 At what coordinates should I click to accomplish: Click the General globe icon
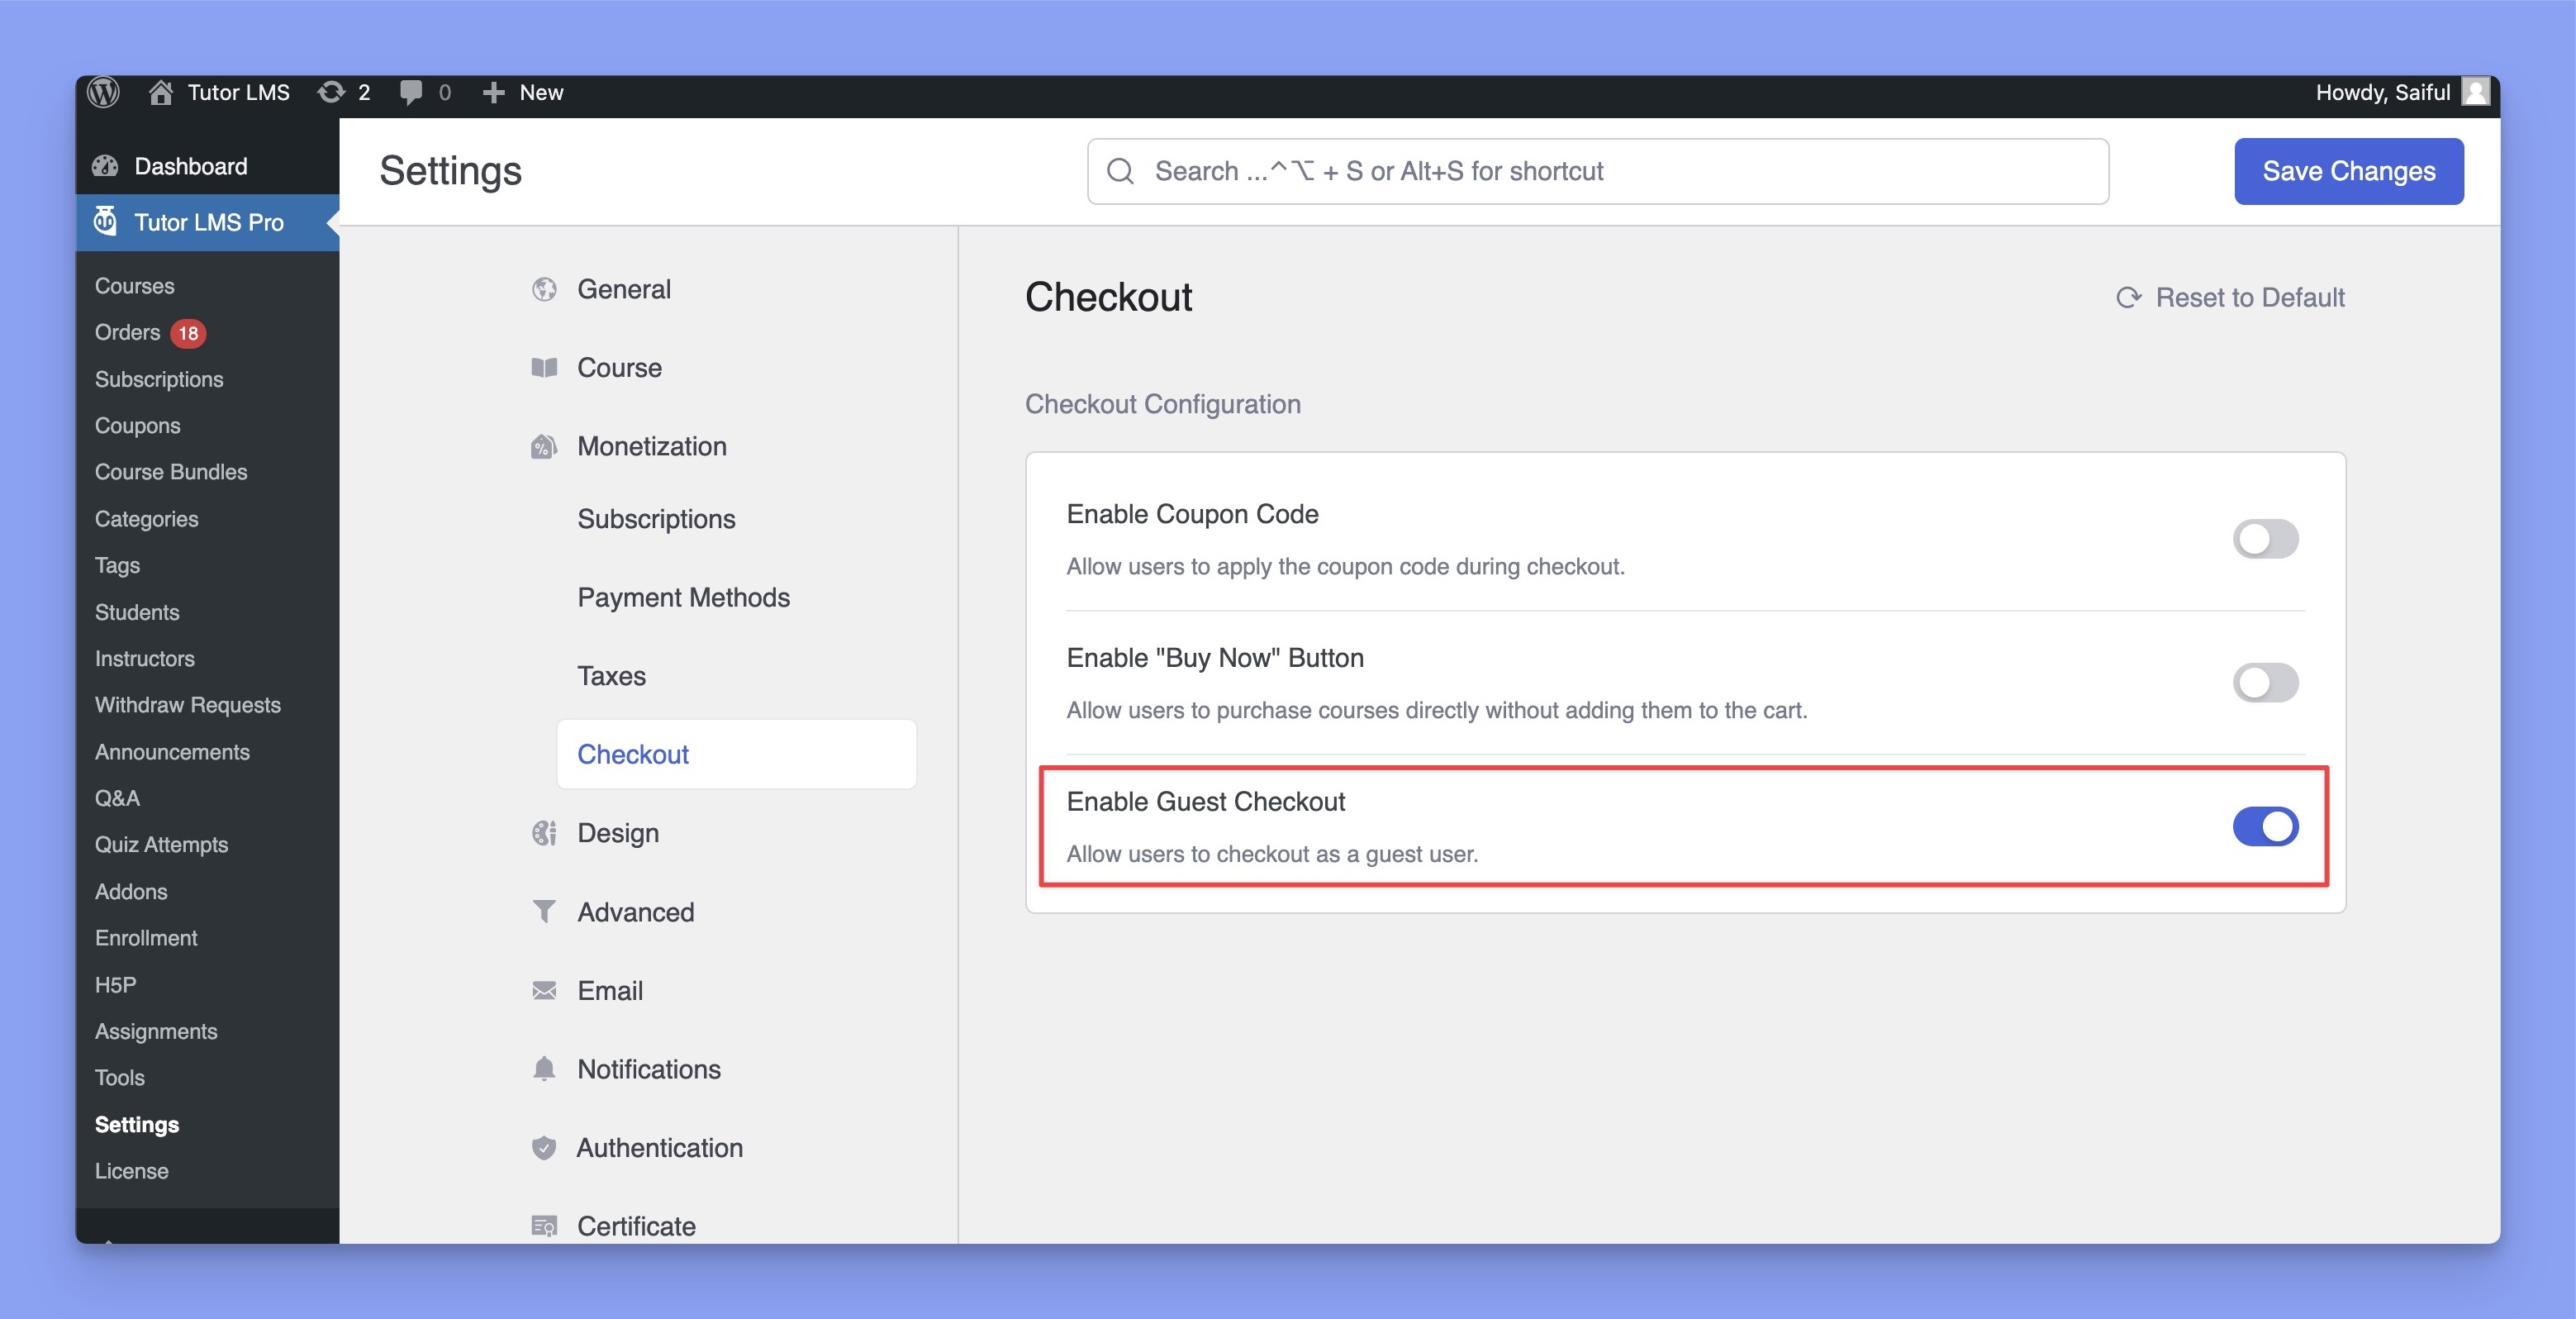point(544,289)
